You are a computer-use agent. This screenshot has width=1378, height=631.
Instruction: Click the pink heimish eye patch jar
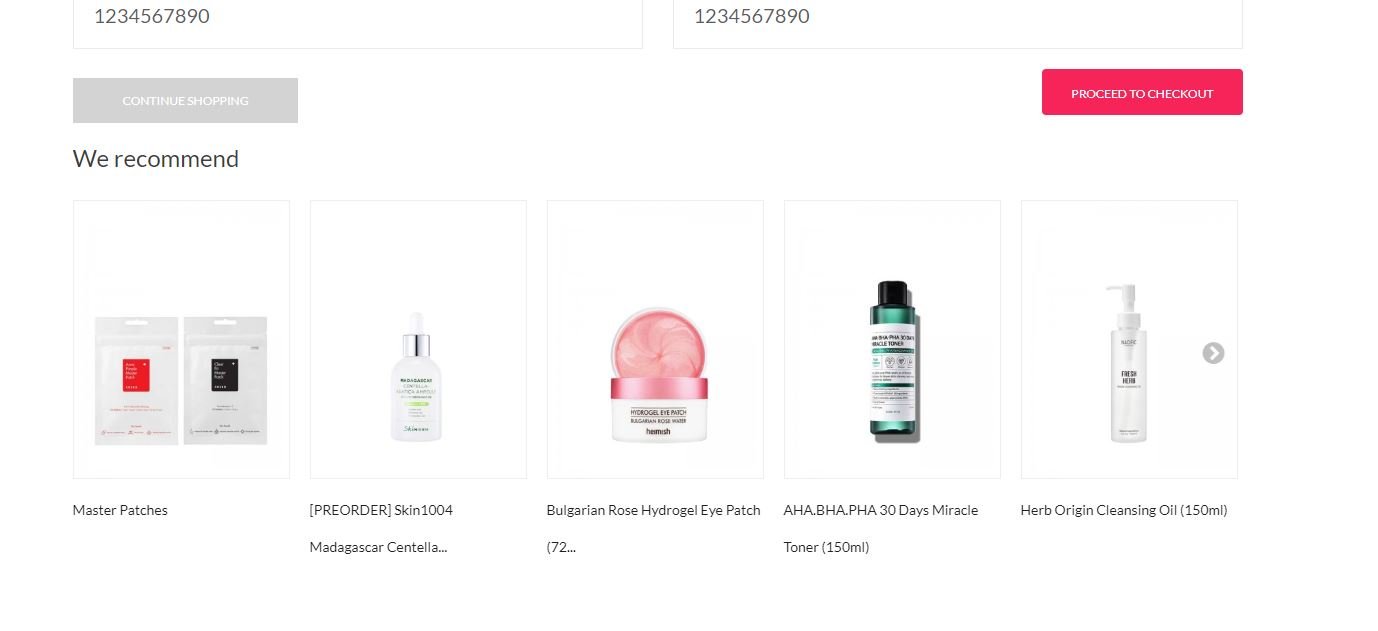[x=660, y=374]
